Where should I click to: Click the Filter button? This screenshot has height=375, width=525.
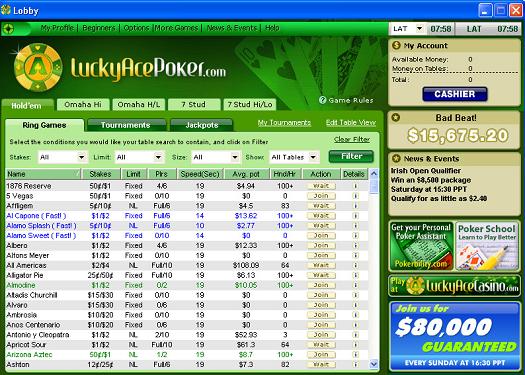click(x=351, y=156)
